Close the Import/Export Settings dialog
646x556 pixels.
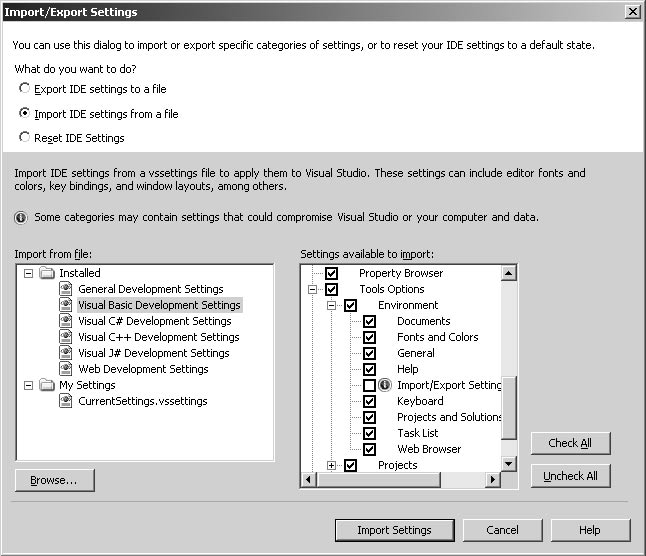[x=632, y=12]
